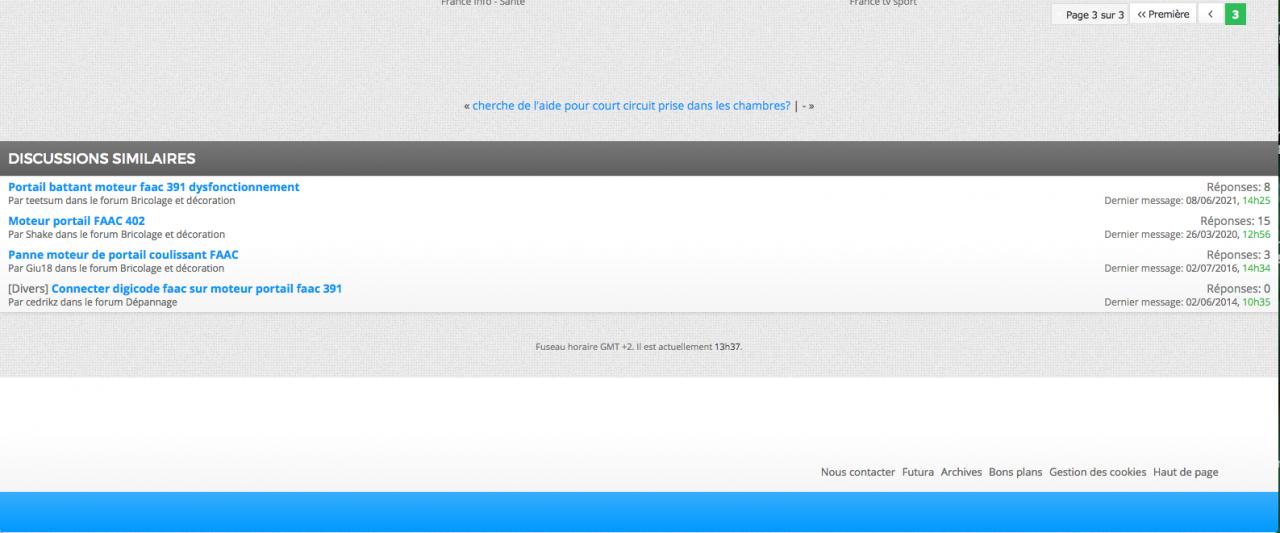Open Panne moteur de portail coulissant FAAC
Viewport: 1280px width, 533px height.
pos(123,255)
